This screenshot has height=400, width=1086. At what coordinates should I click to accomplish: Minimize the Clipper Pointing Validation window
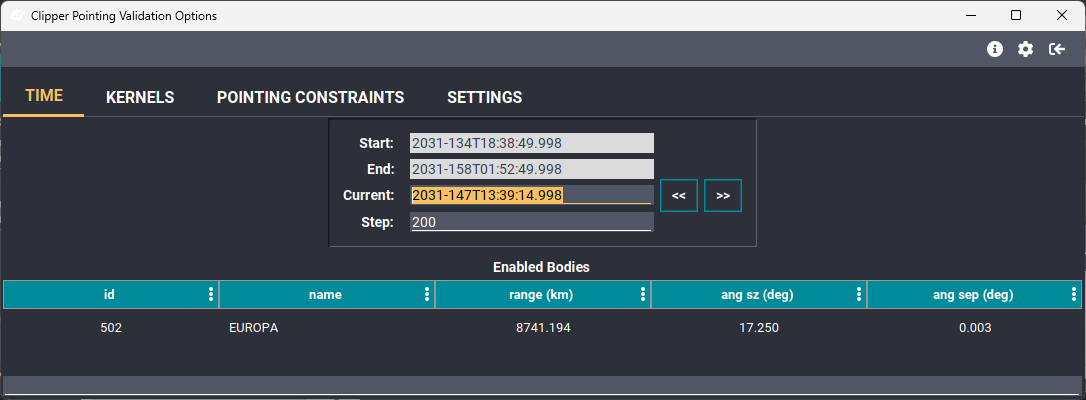tap(970, 15)
